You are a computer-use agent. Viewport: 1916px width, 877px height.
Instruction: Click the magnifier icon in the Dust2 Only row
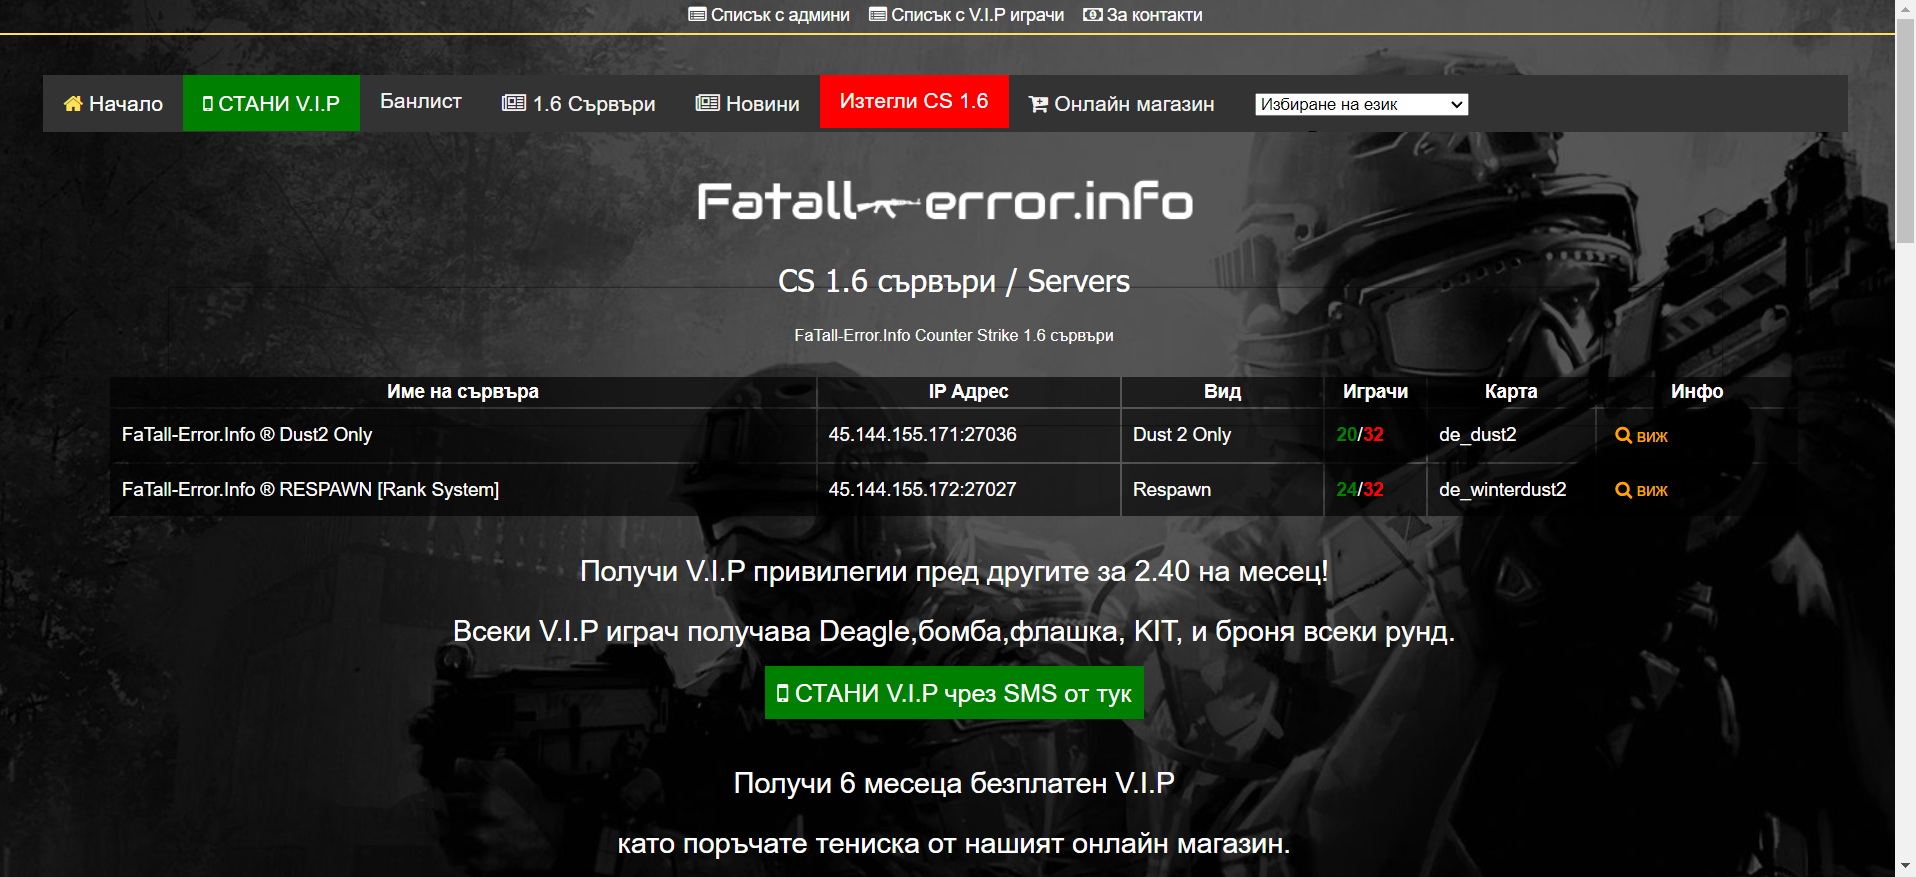[x=1623, y=435]
